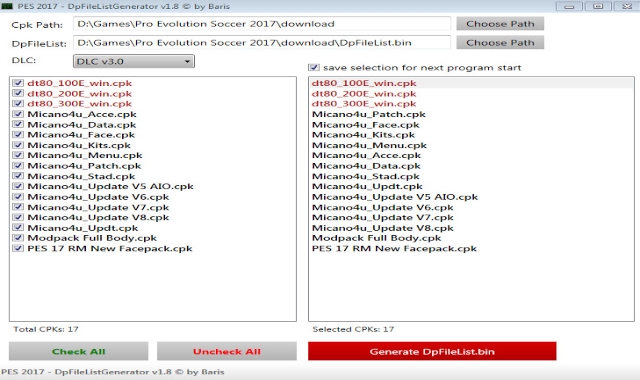Click the Uncheck All button
640x380 pixels.
tap(227, 351)
